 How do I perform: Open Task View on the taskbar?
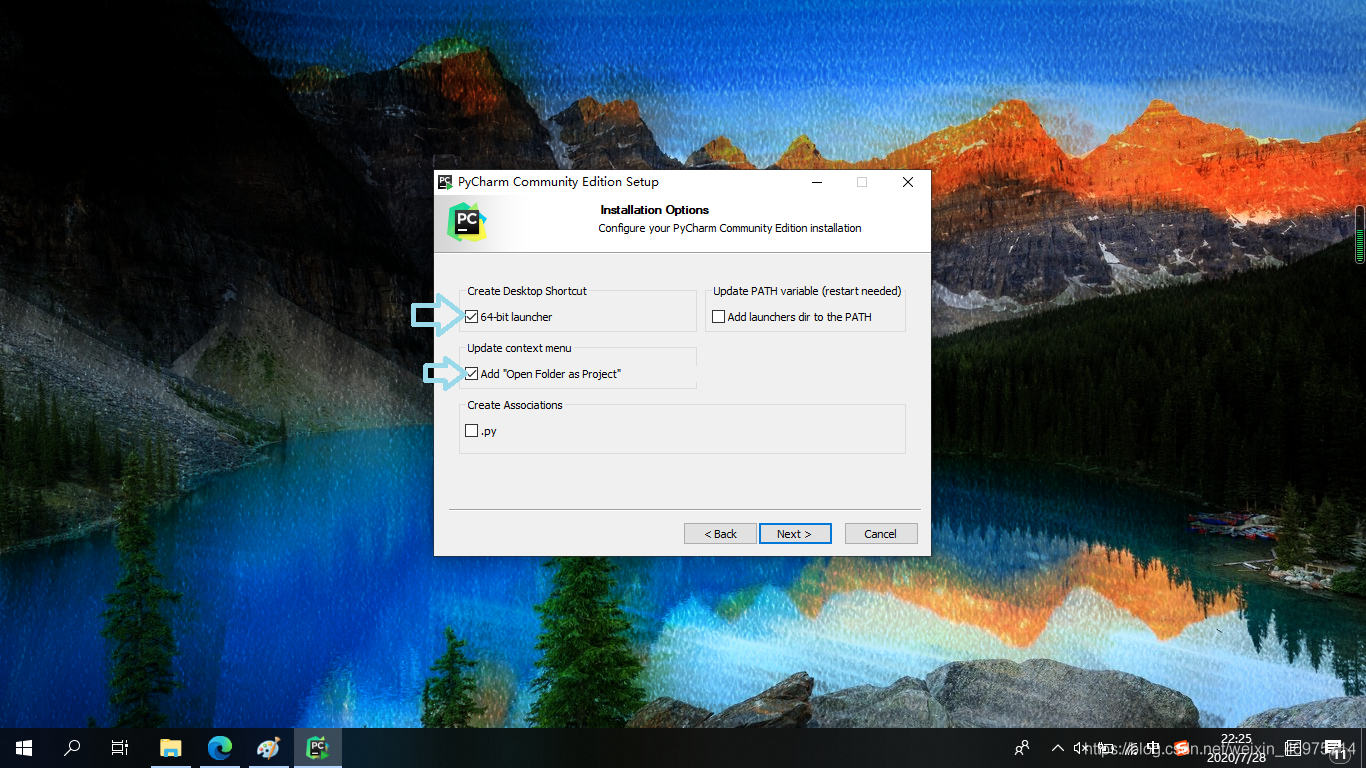120,748
